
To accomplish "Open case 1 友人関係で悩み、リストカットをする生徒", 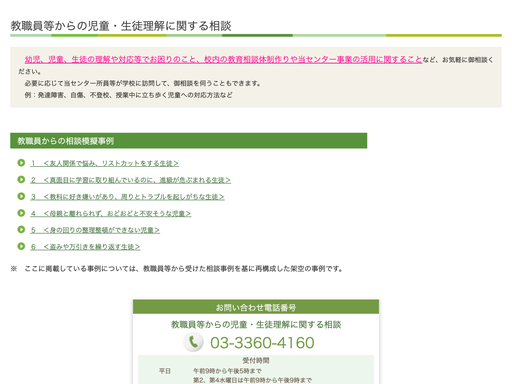I will click(105, 163).
